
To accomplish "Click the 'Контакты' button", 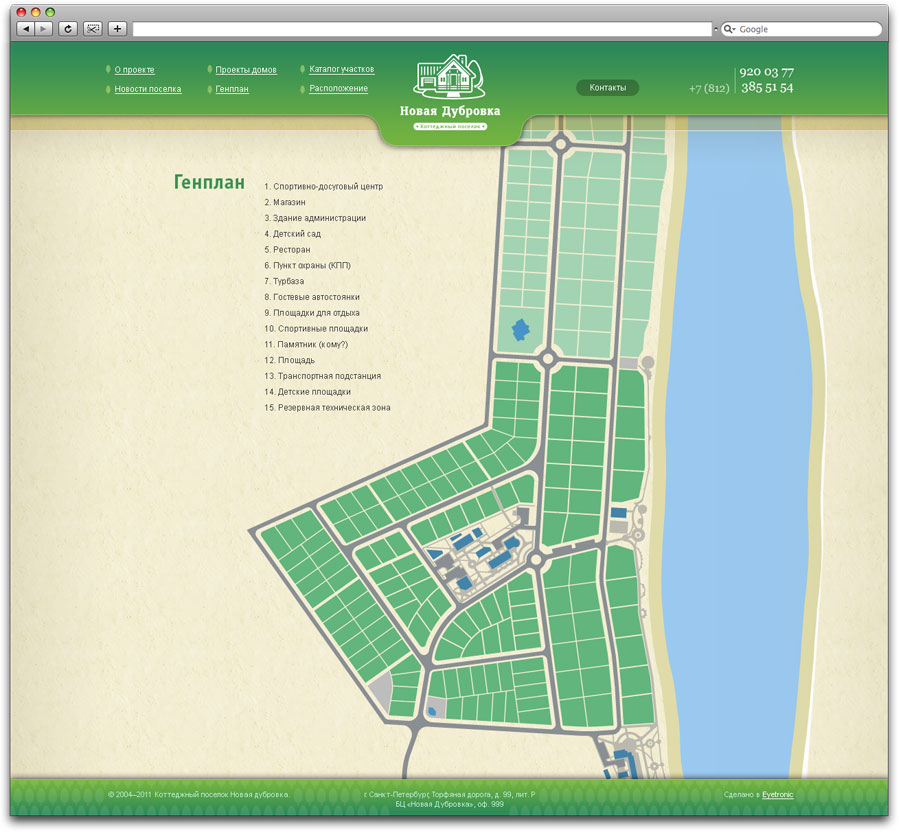I will [x=608, y=88].
